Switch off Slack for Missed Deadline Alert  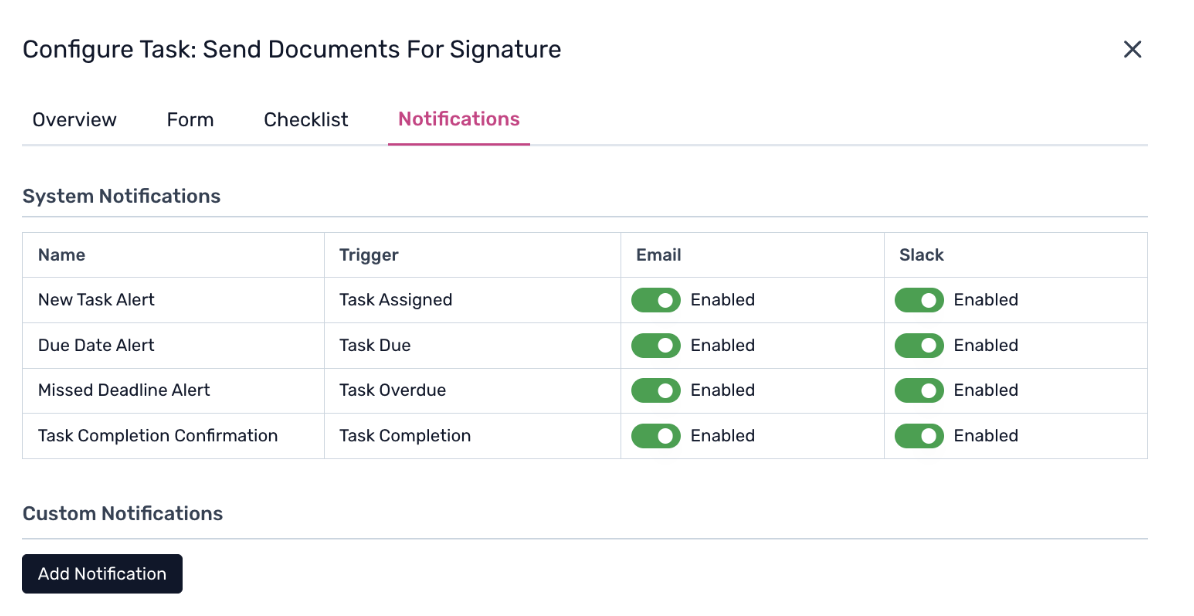[x=919, y=390]
